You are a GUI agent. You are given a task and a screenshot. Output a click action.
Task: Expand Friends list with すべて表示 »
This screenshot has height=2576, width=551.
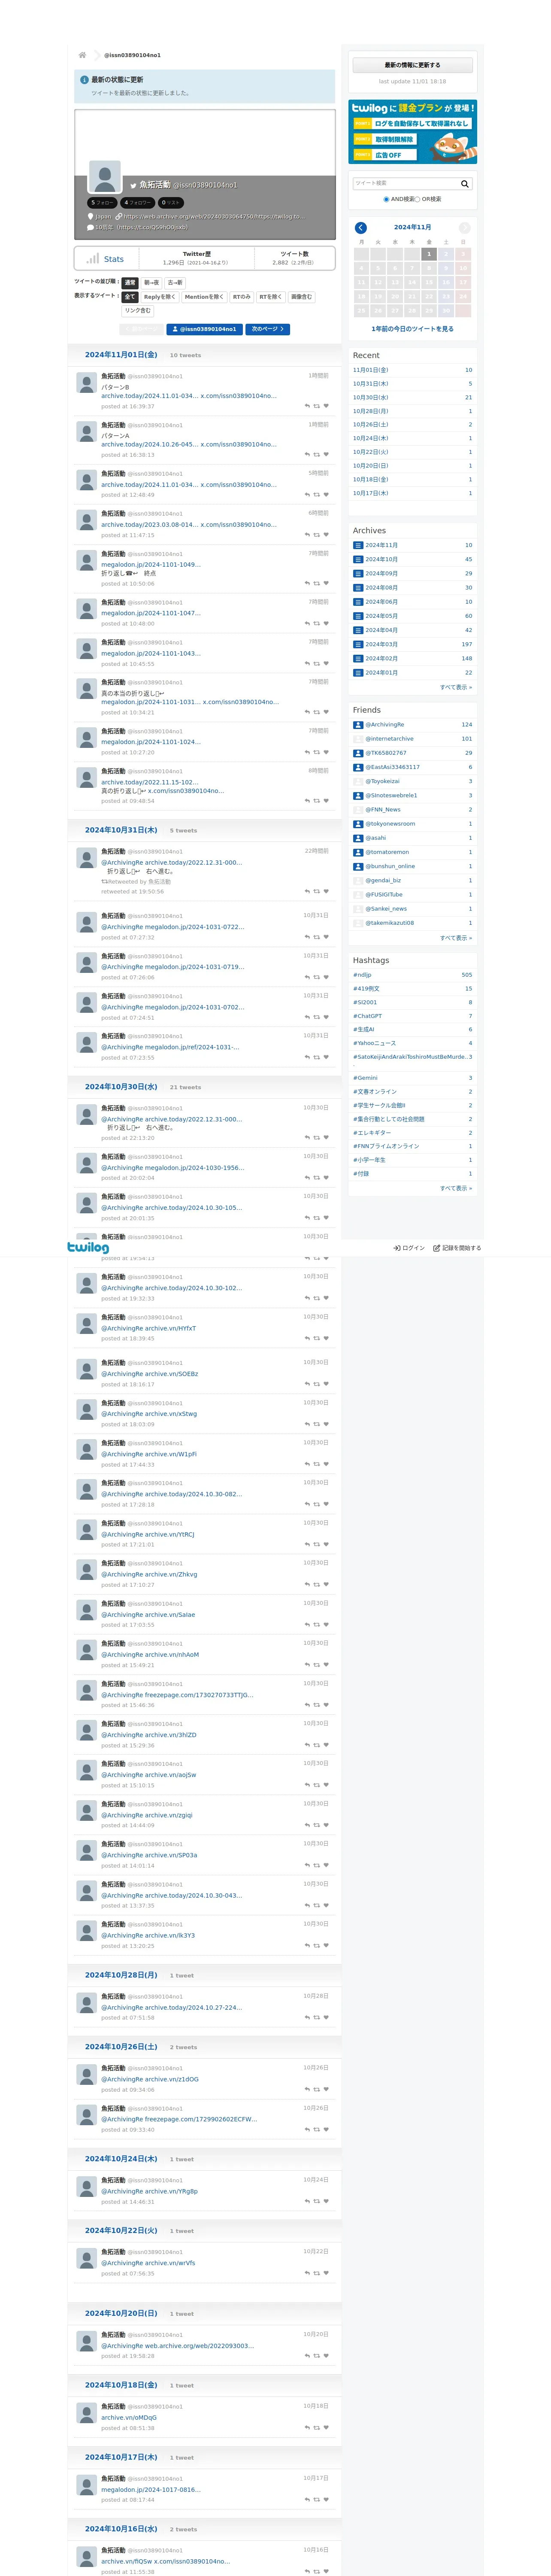[456, 938]
